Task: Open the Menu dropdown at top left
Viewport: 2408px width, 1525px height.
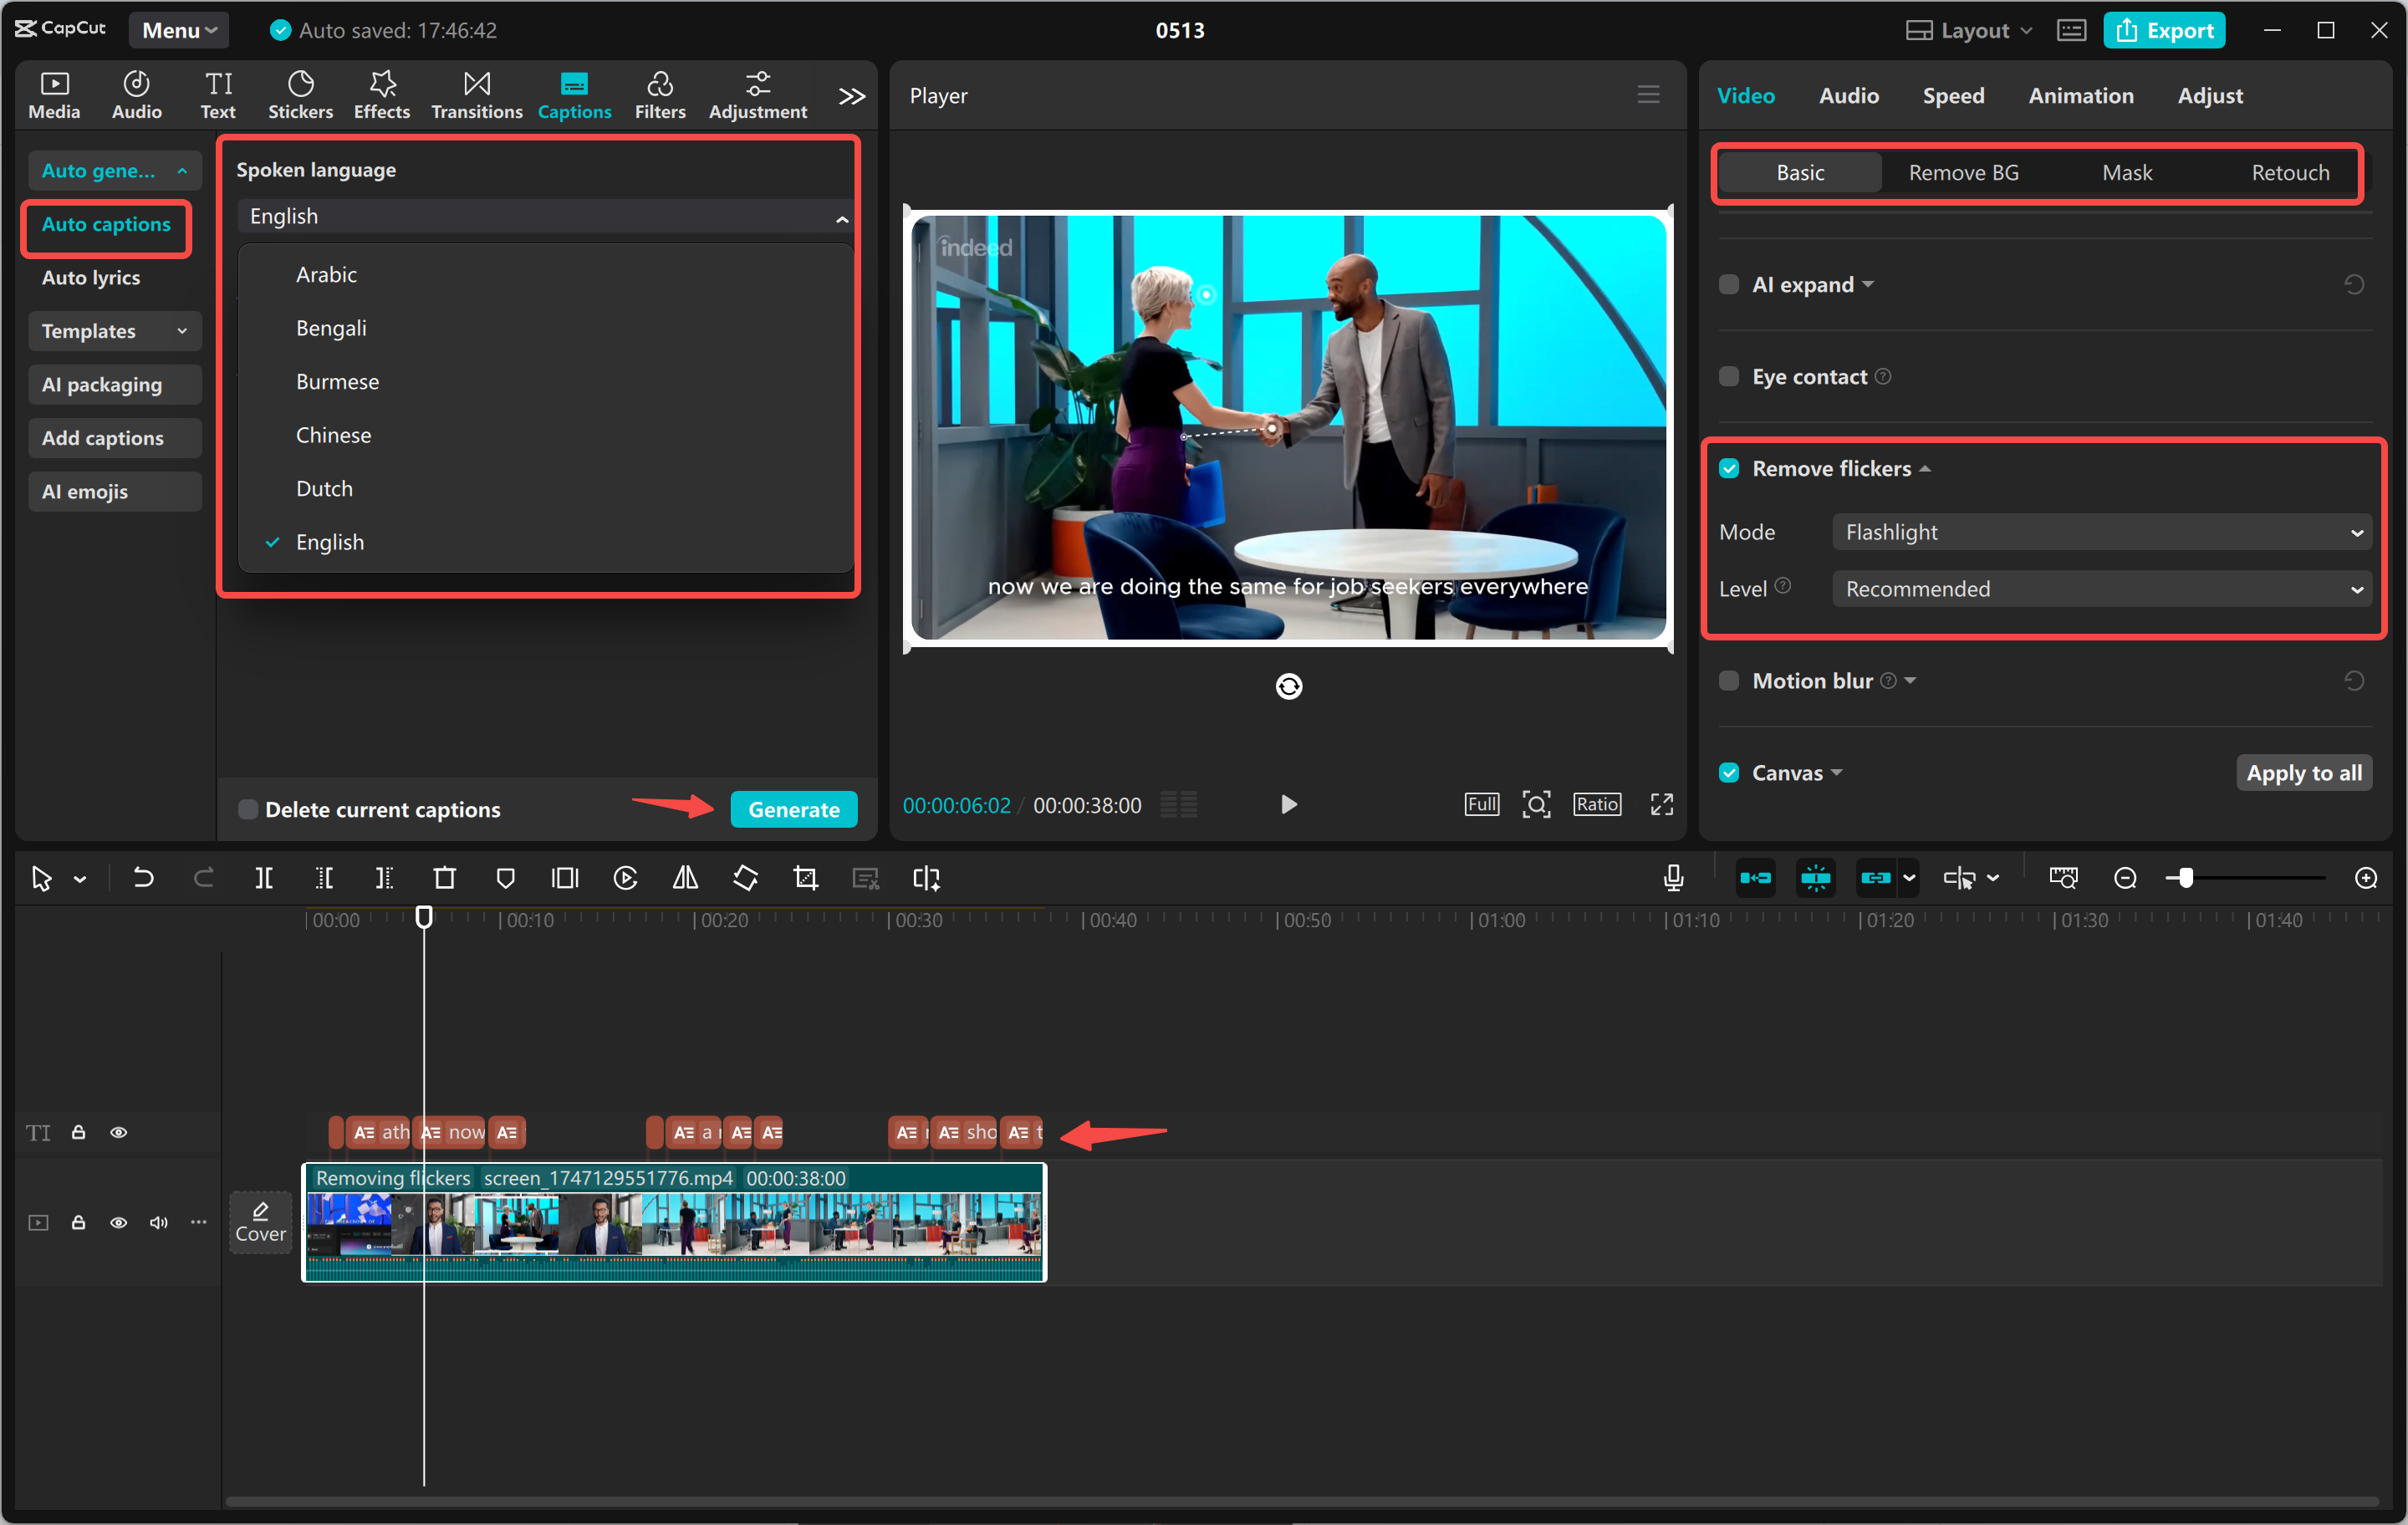Action: [x=178, y=30]
